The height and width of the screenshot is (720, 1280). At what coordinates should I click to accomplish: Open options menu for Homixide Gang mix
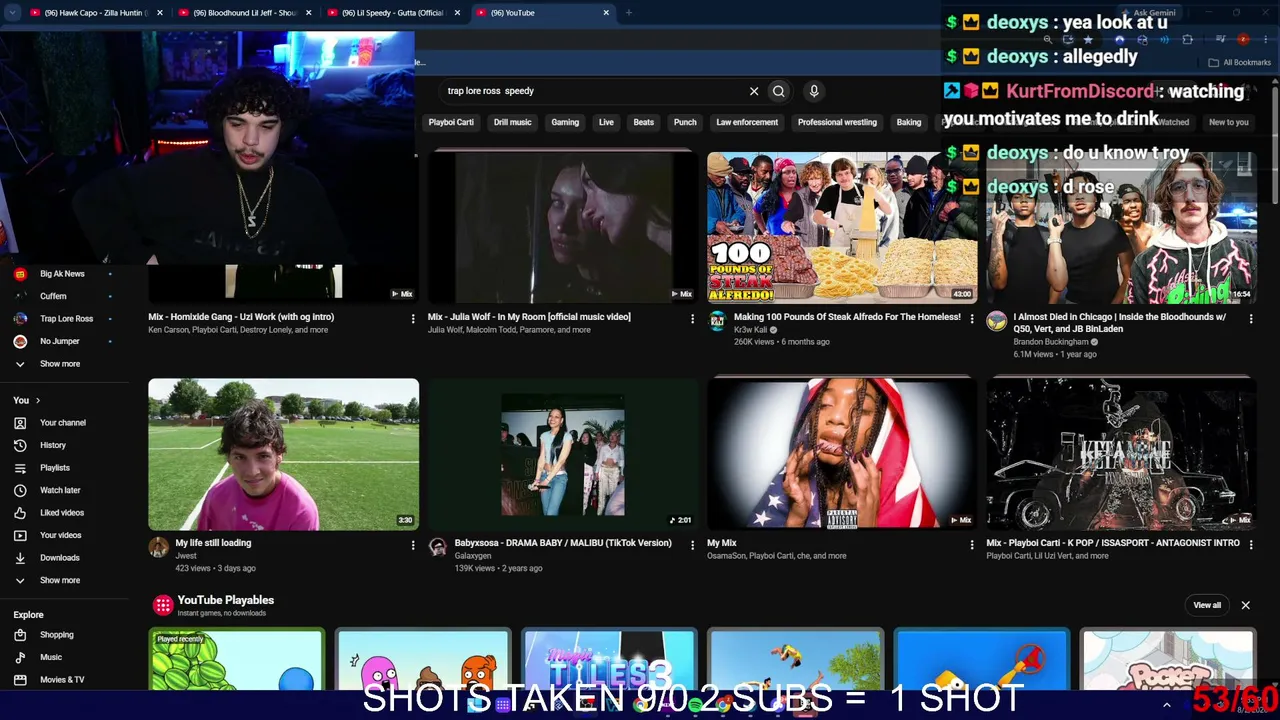pyautogui.click(x=413, y=319)
